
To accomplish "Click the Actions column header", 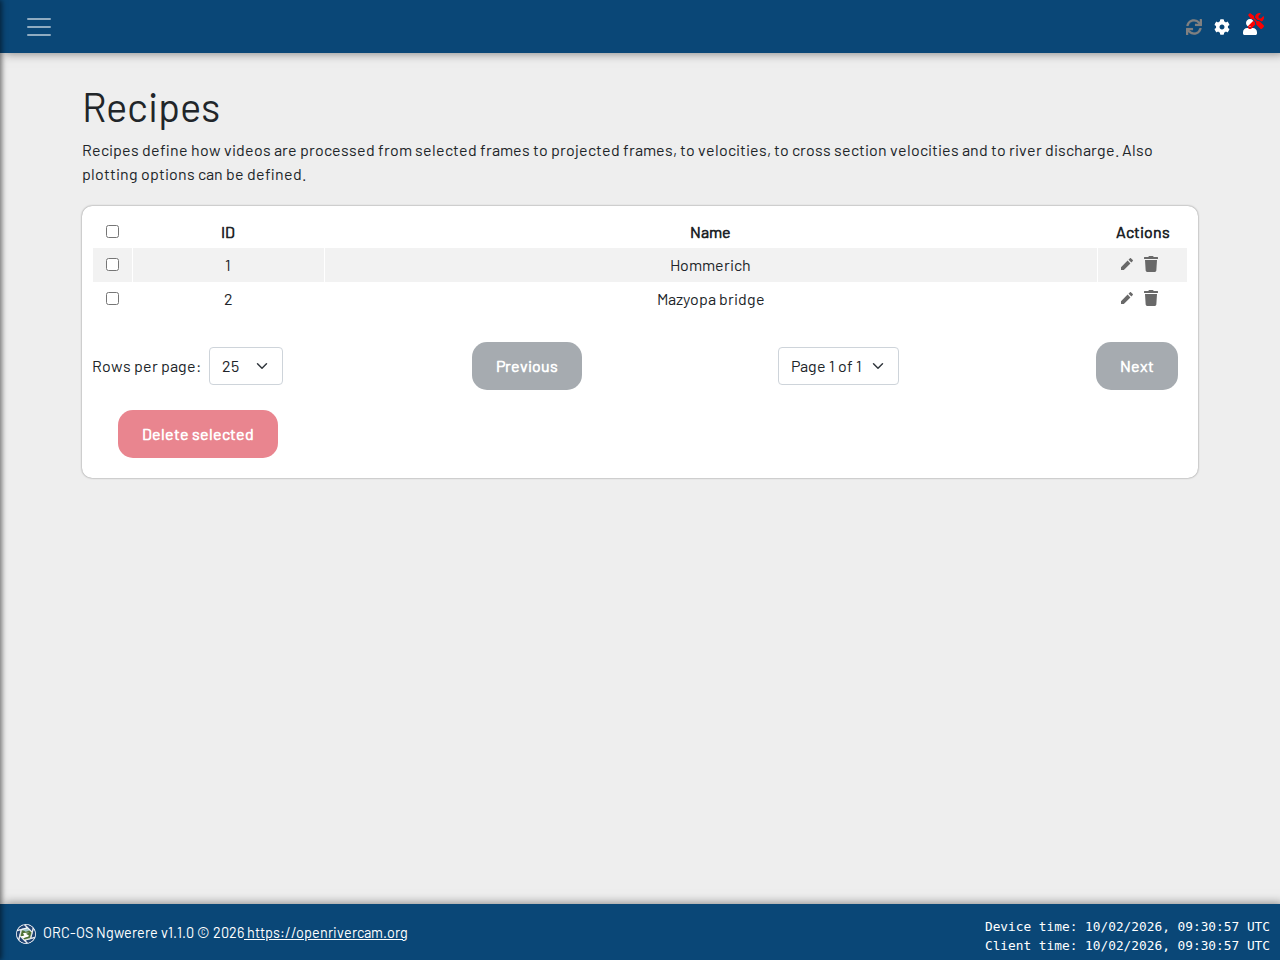I will (x=1142, y=232).
